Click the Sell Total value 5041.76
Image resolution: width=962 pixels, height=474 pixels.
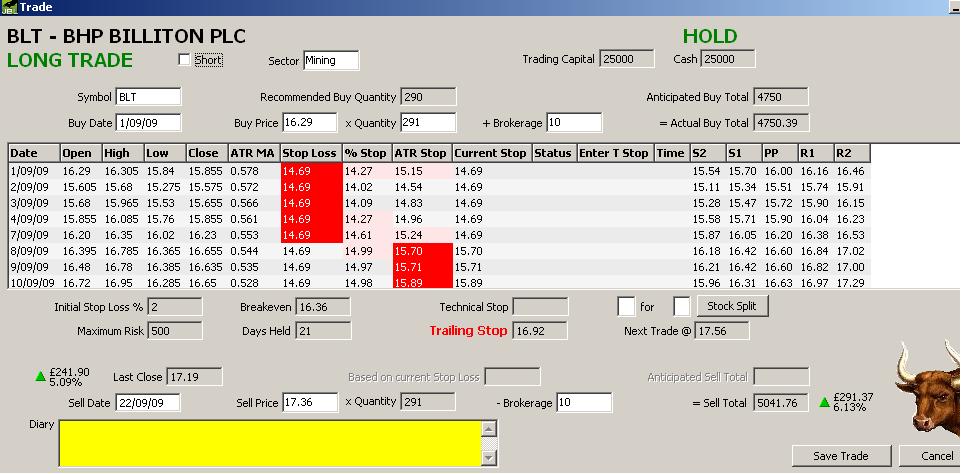click(781, 402)
